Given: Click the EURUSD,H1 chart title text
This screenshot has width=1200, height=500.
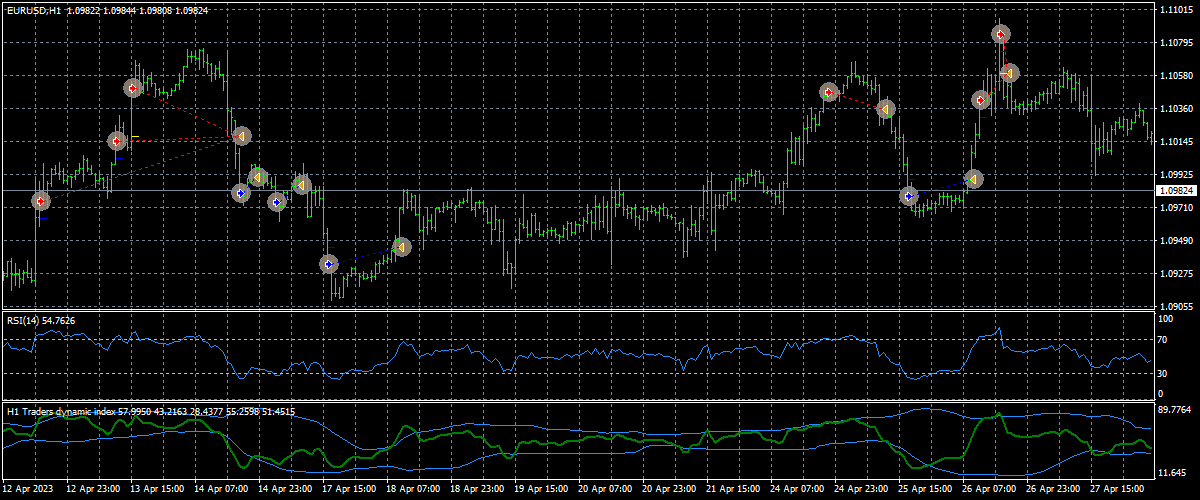Looking at the screenshot, I should tap(33, 9).
